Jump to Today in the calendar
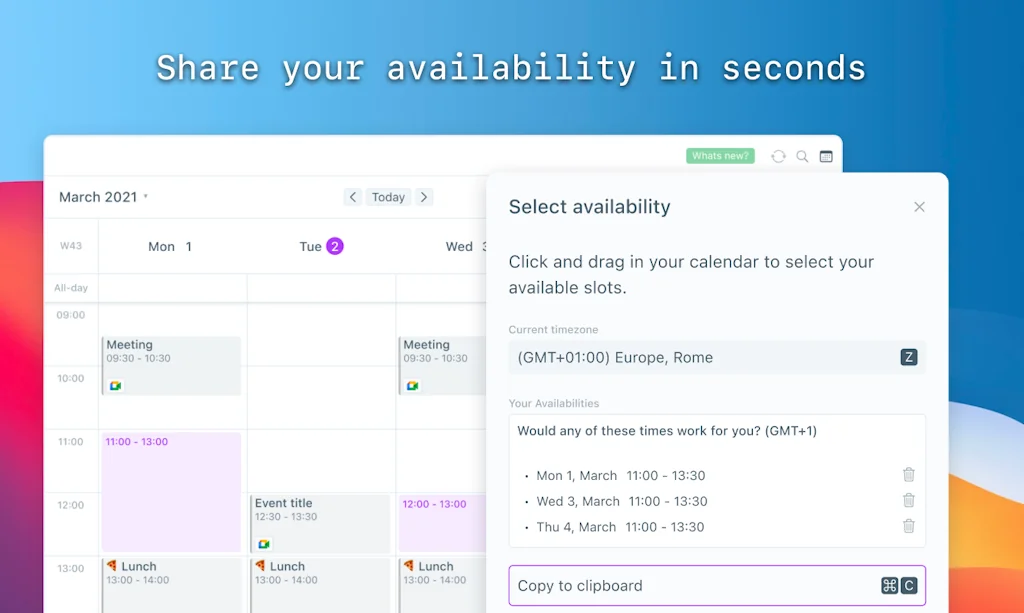 pyautogui.click(x=388, y=197)
